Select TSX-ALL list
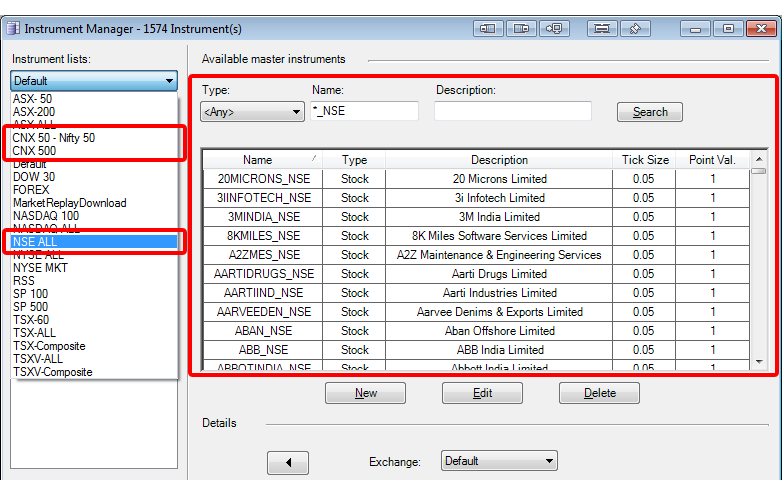782x480 pixels. click(34, 332)
